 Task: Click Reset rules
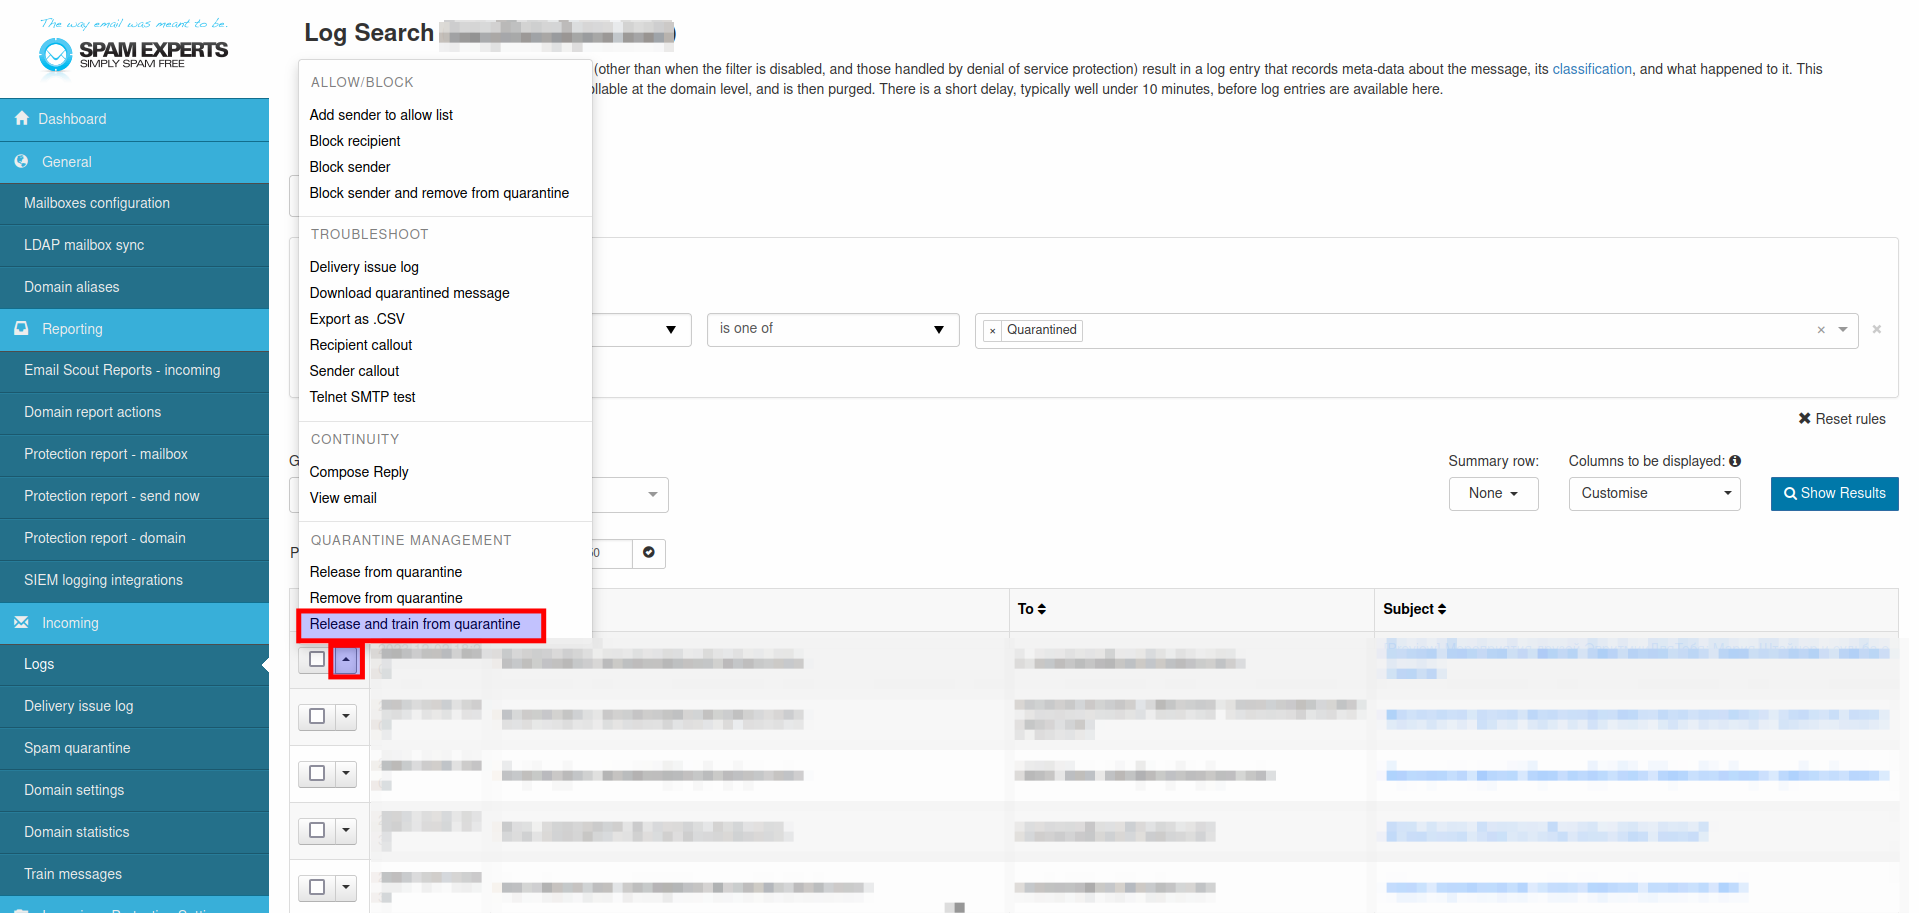pyautogui.click(x=1842, y=419)
